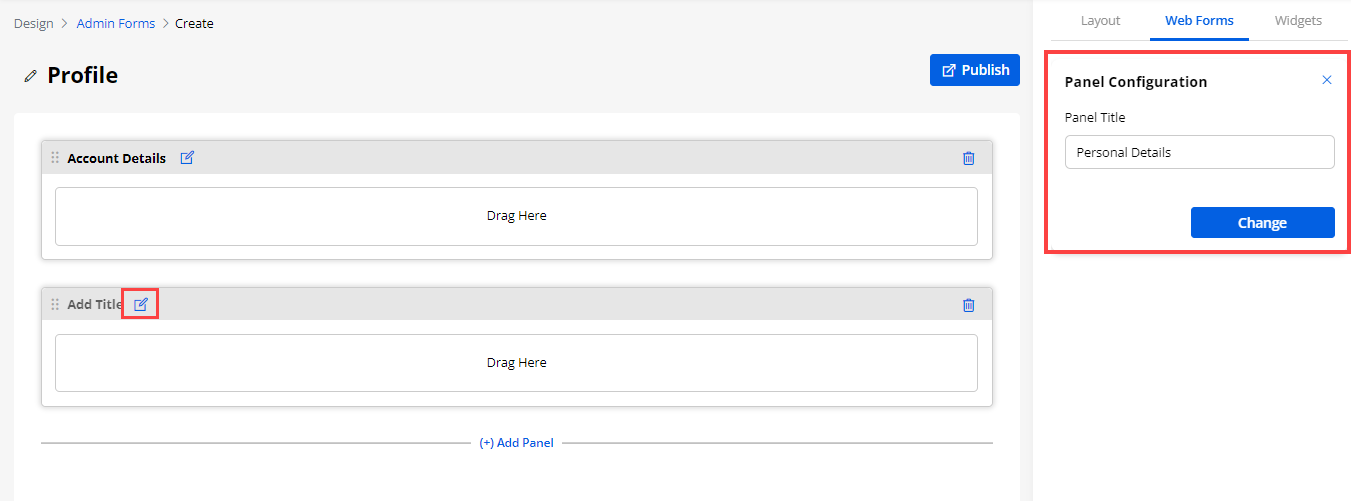Go to Design in the breadcrumb
Image resolution: width=1351 pixels, height=501 pixels.
pos(33,23)
